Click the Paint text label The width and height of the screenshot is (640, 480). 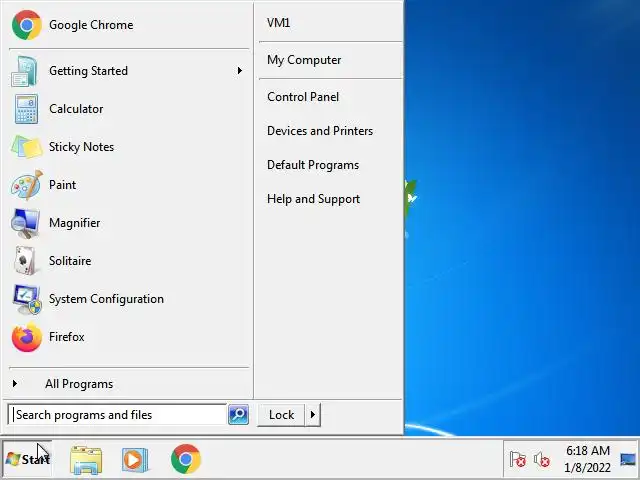62,185
